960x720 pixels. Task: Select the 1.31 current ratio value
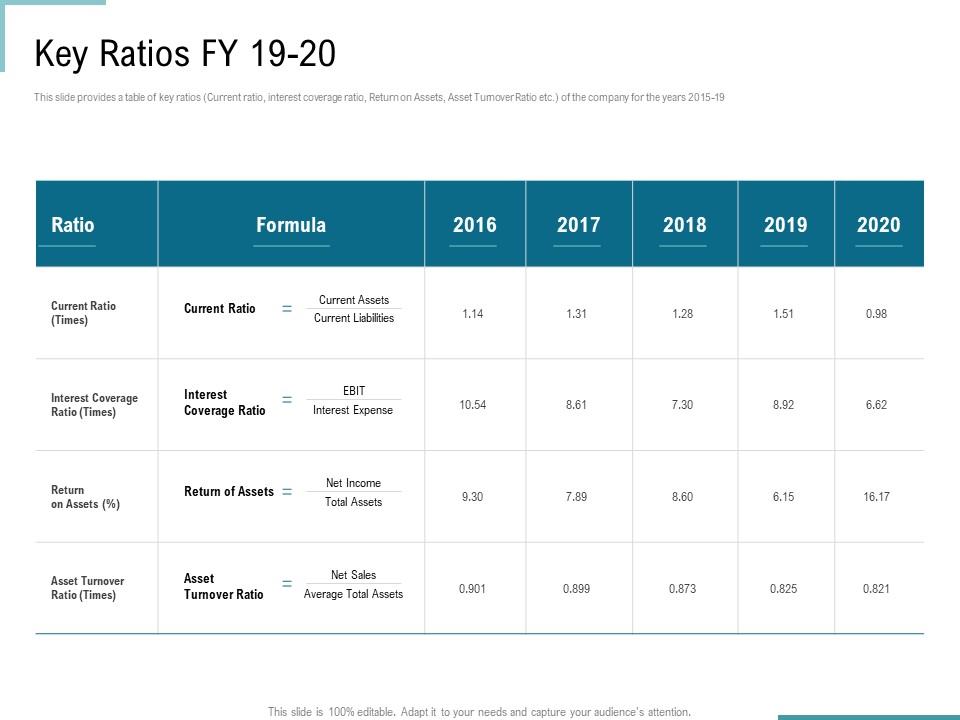tap(576, 313)
